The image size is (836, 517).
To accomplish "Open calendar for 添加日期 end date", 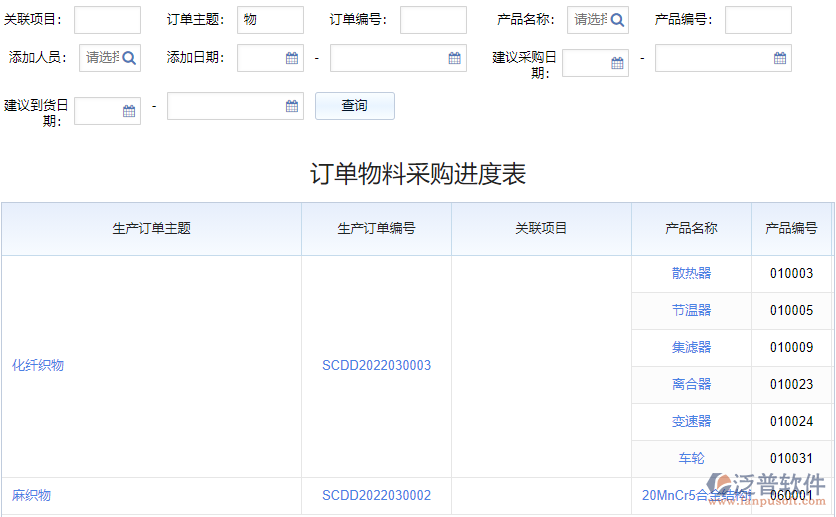I will 454,58.
